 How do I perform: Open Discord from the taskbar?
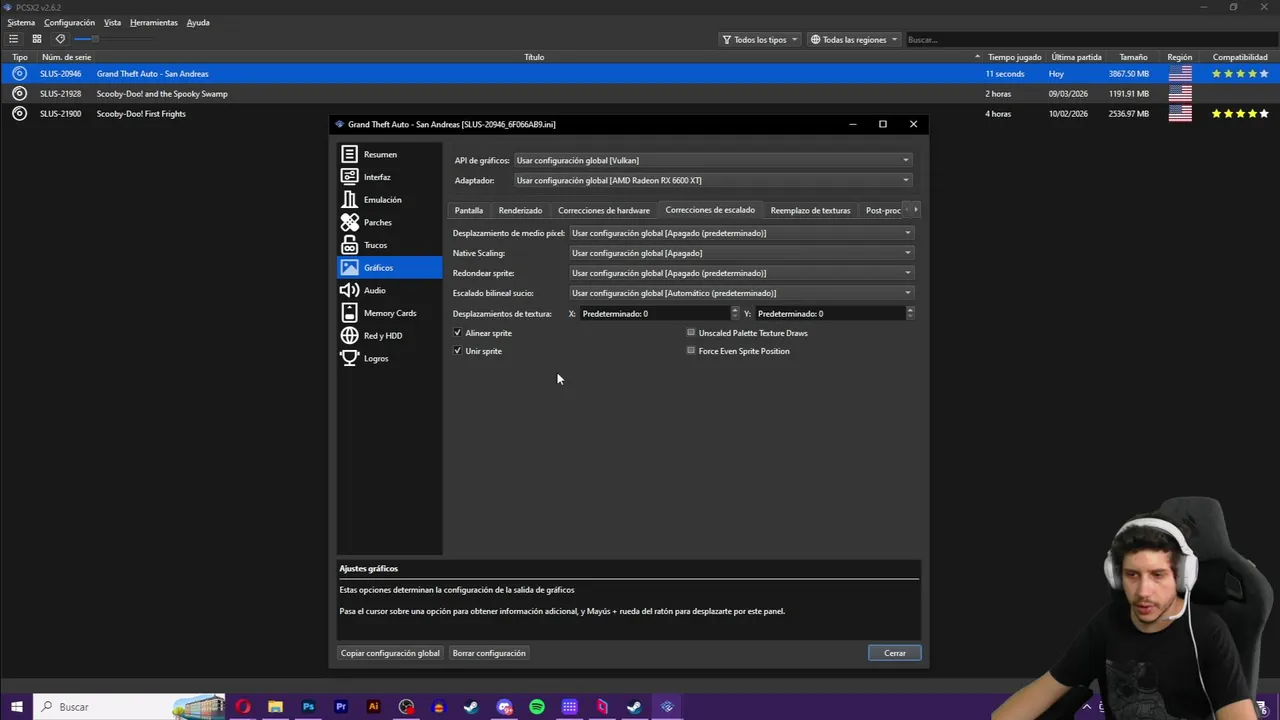pyautogui.click(x=504, y=707)
